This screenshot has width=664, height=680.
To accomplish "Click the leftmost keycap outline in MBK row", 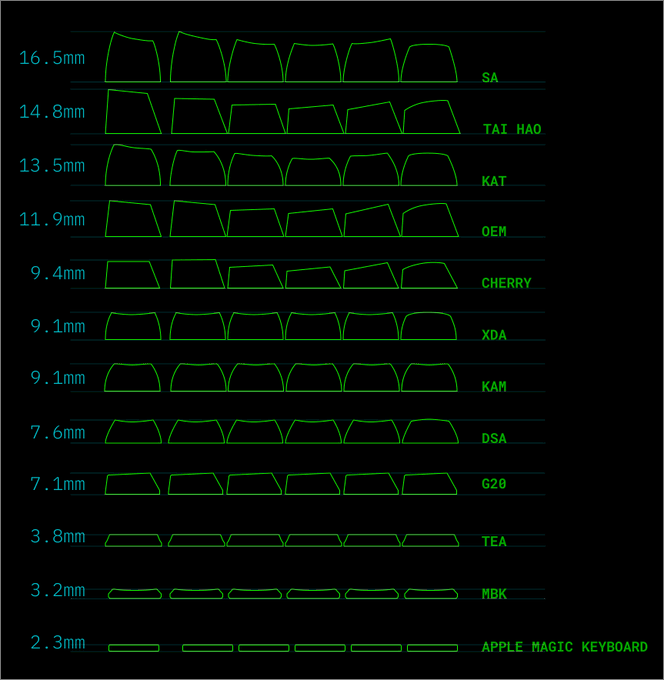I will (x=134, y=594).
